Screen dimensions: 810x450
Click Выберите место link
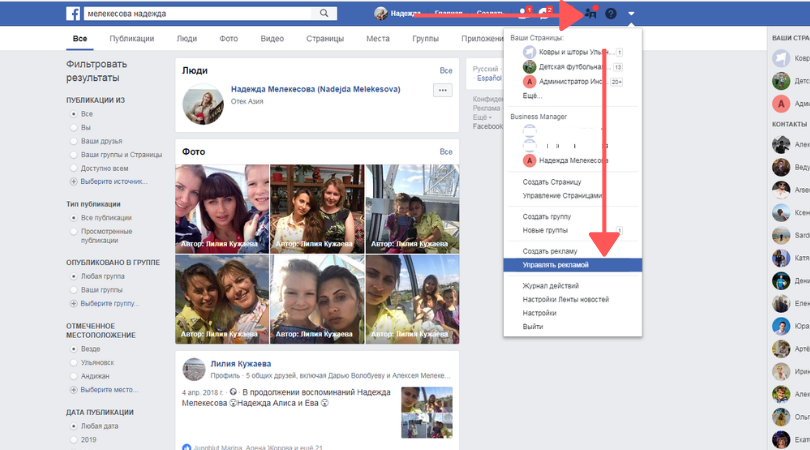(x=109, y=390)
